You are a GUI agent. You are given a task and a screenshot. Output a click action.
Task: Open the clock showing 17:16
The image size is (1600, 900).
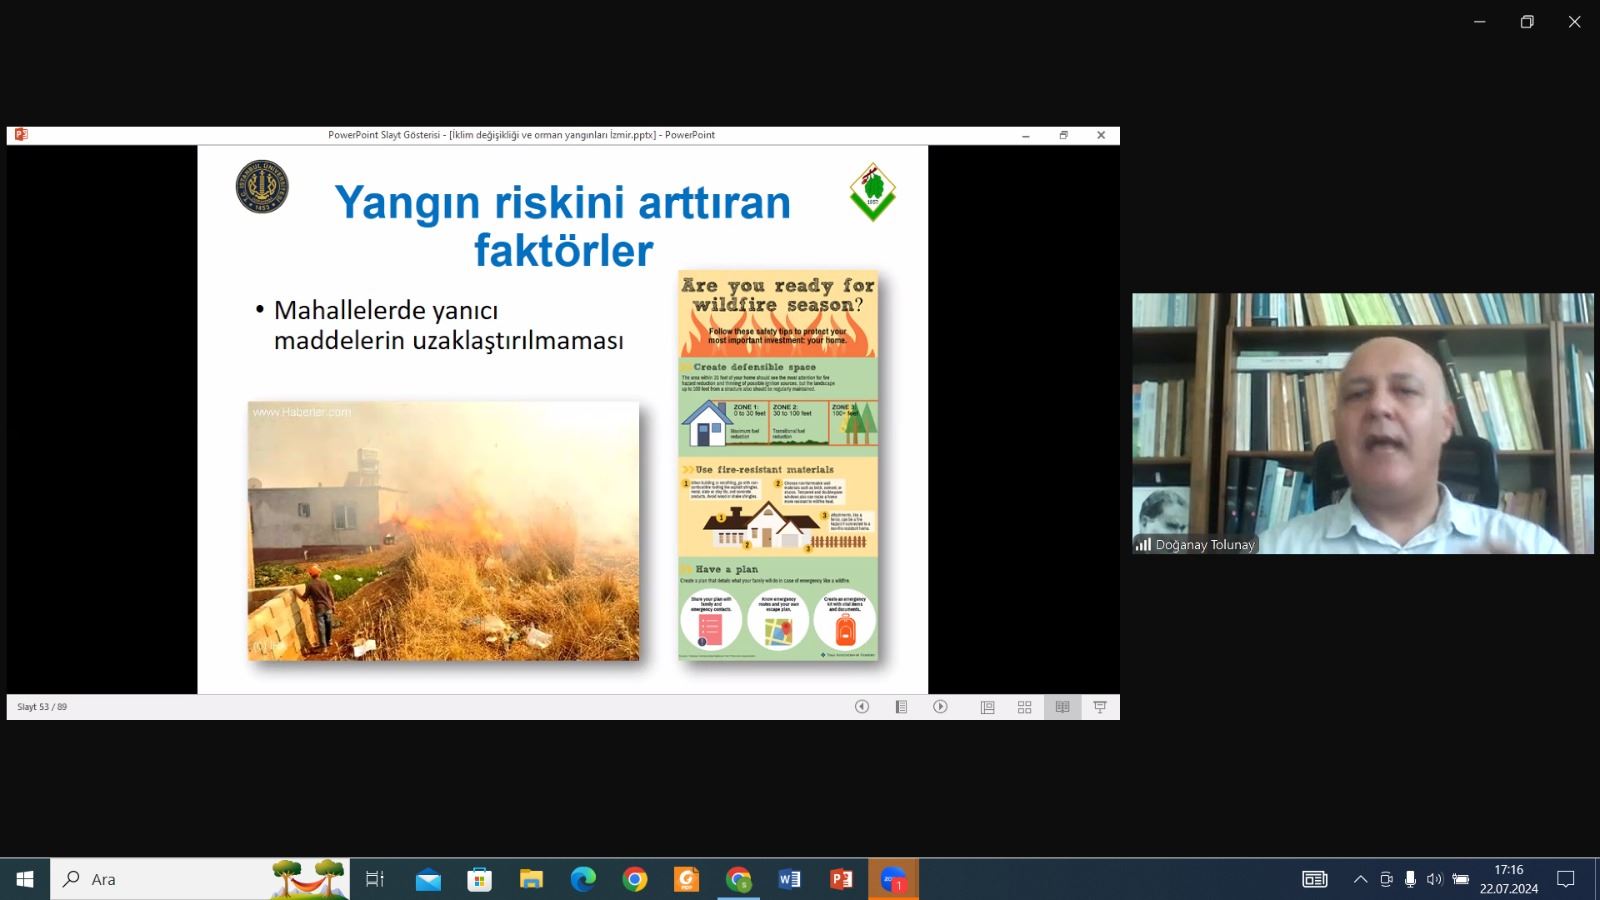(1508, 879)
